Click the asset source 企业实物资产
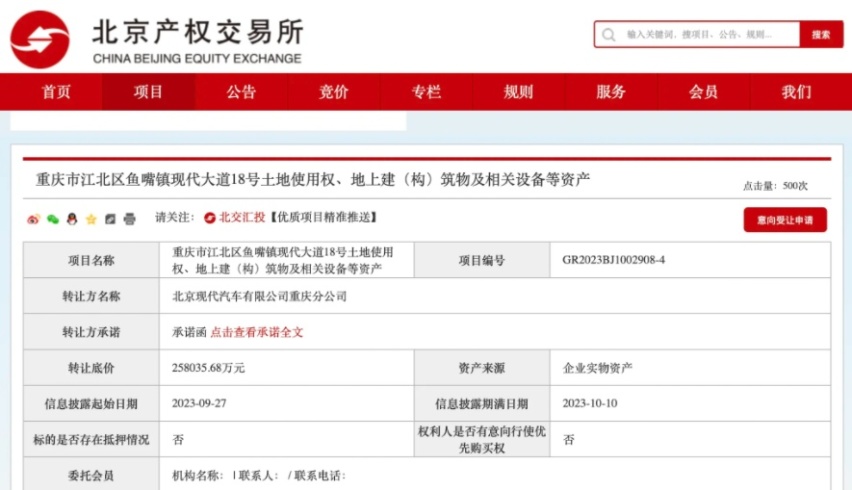Image resolution: width=852 pixels, height=490 pixels. click(597, 368)
